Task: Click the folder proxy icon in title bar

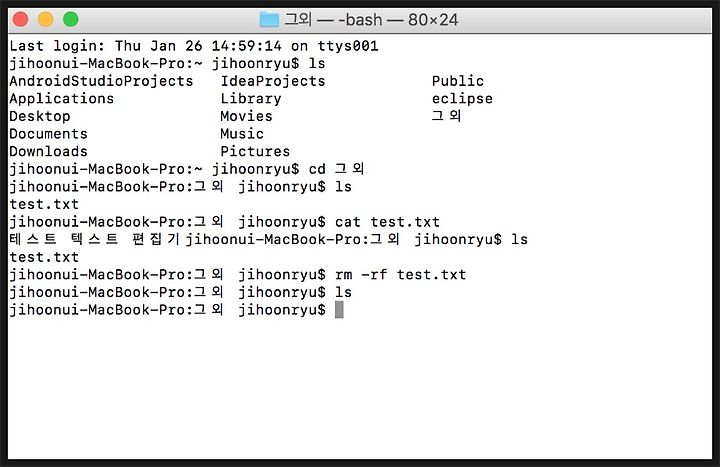Action: coord(269,19)
